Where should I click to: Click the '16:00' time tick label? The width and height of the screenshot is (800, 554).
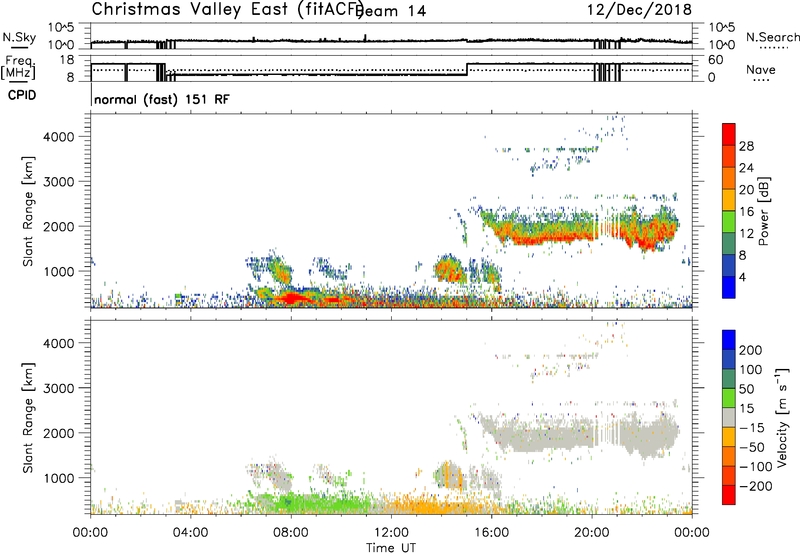(491, 533)
